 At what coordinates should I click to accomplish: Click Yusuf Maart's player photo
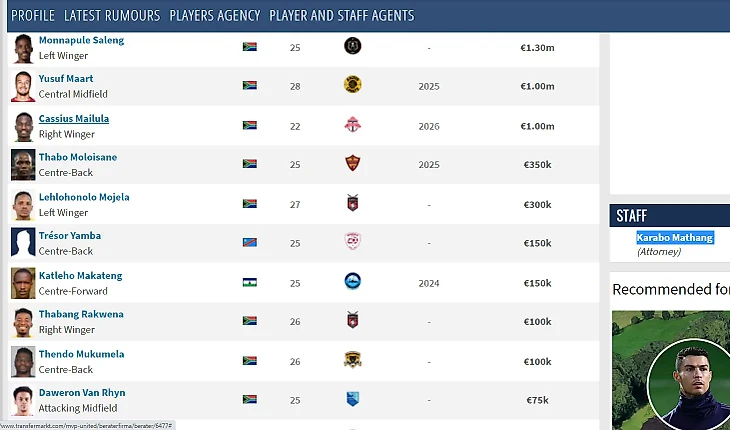pos(23,86)
